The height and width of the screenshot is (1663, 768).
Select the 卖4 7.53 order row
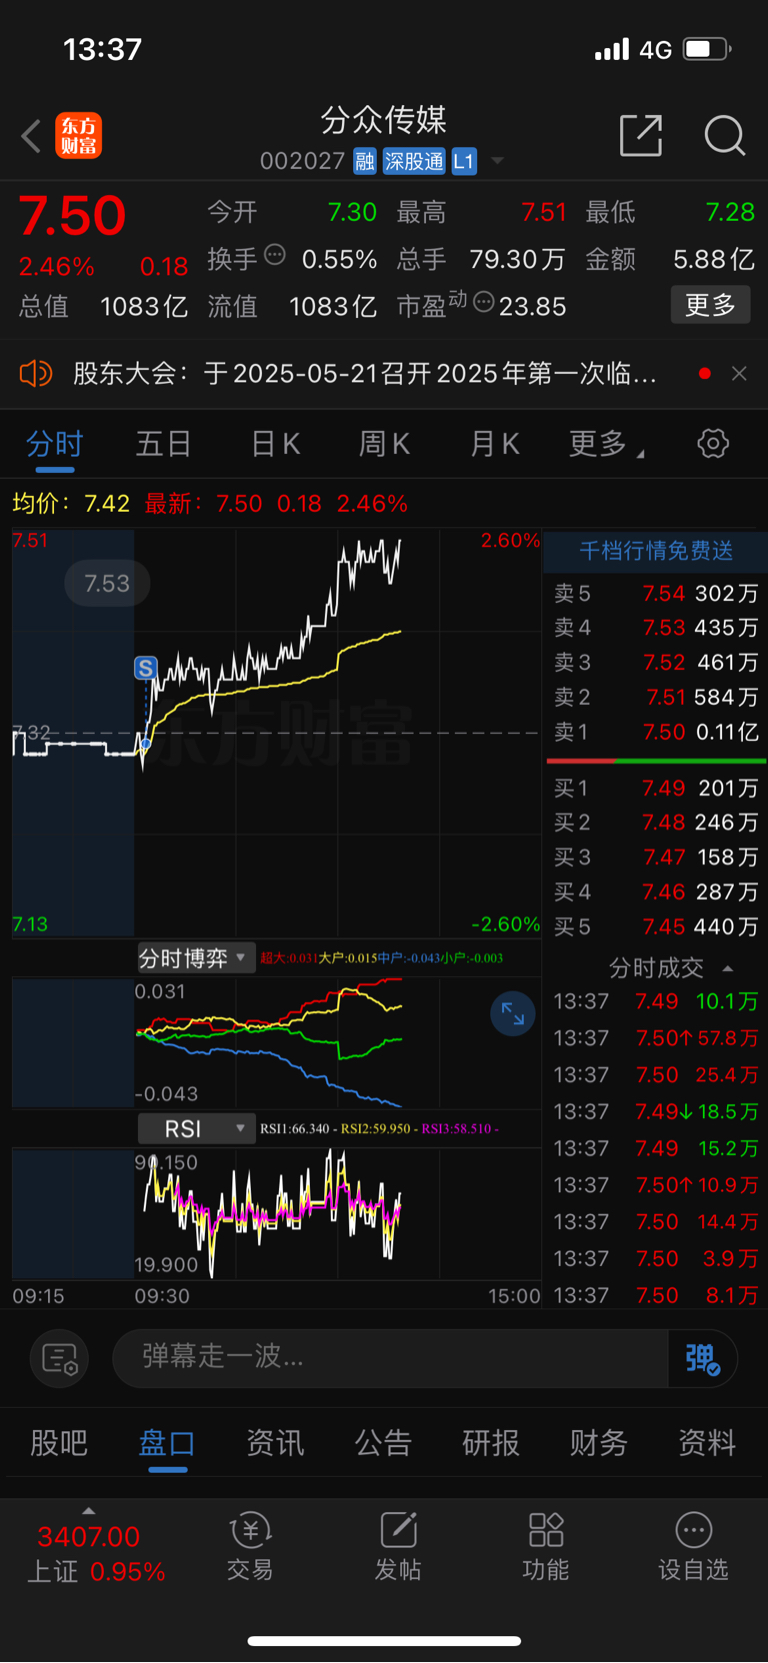tap(655, 628)
